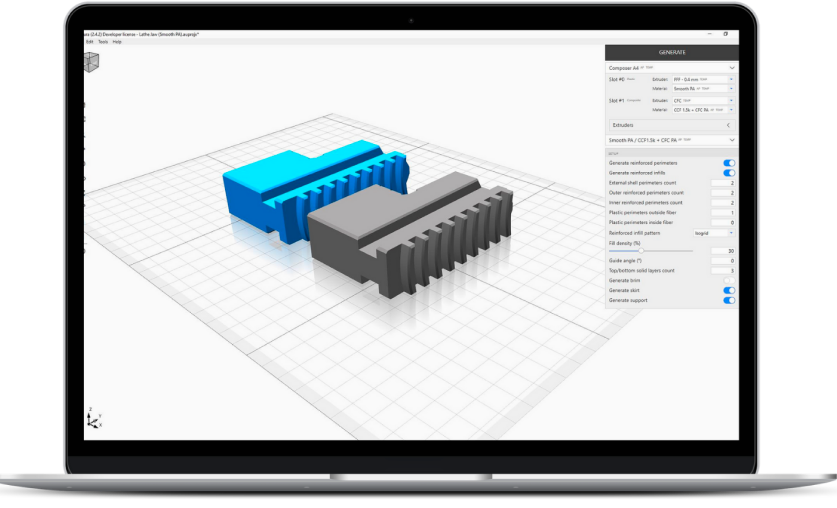
Task: Open the Edit menu
Action: pos(90,42)
